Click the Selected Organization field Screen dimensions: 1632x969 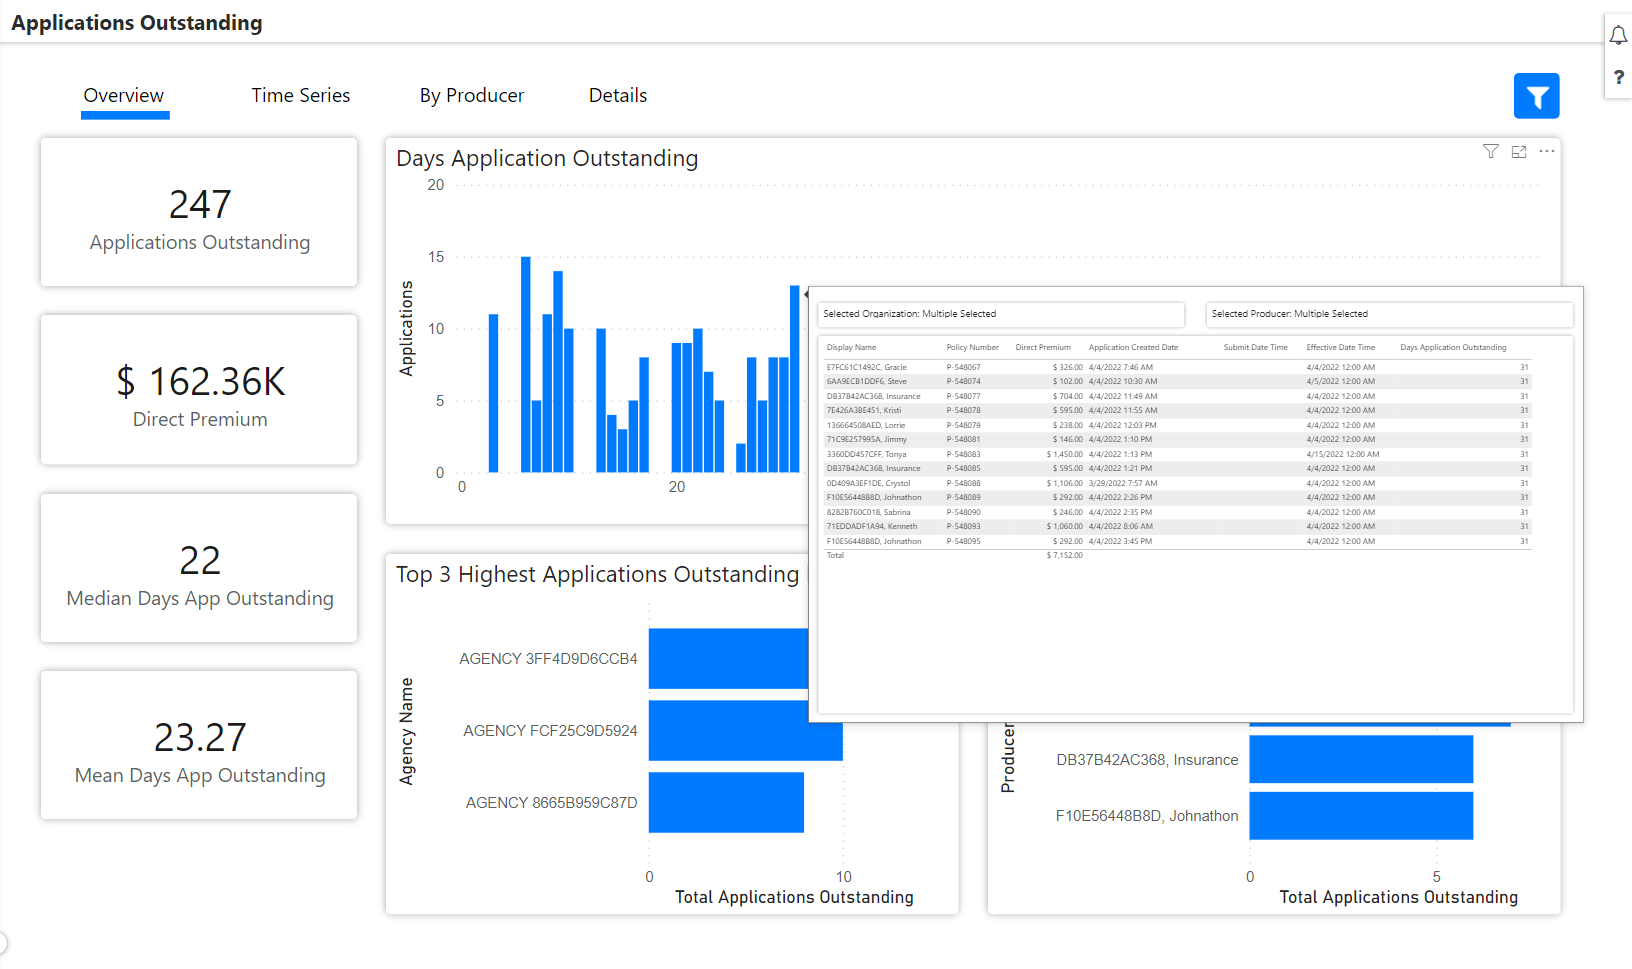click(x=1000, y=314)
